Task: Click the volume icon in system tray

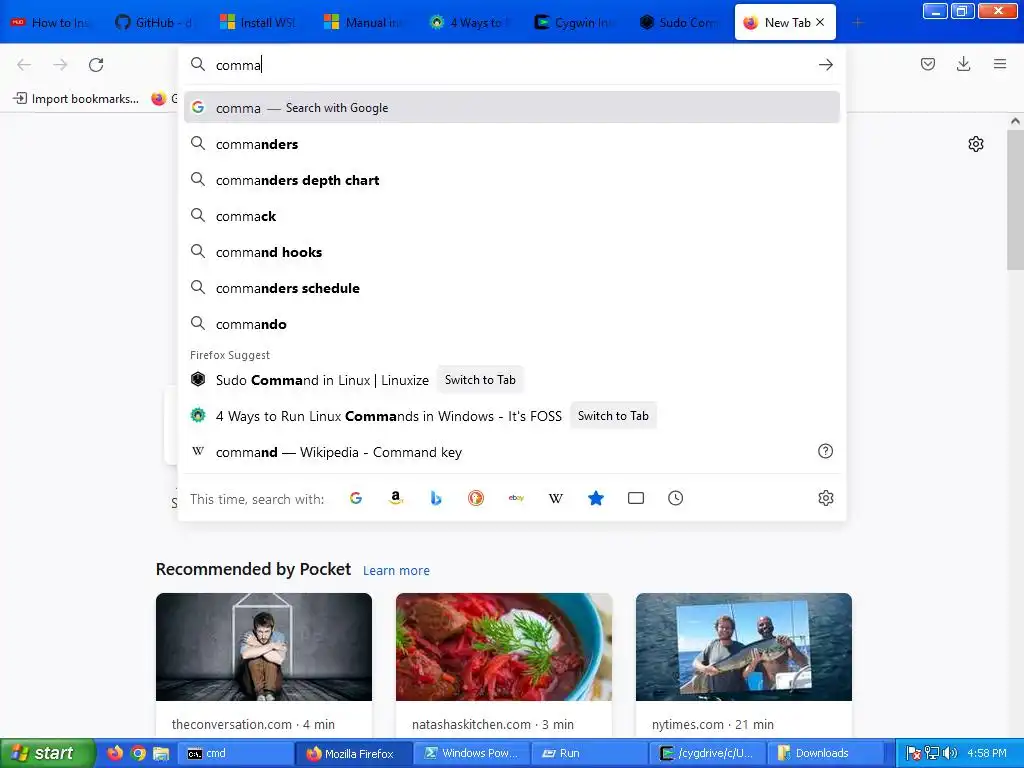Action: (x=950, y=753)
